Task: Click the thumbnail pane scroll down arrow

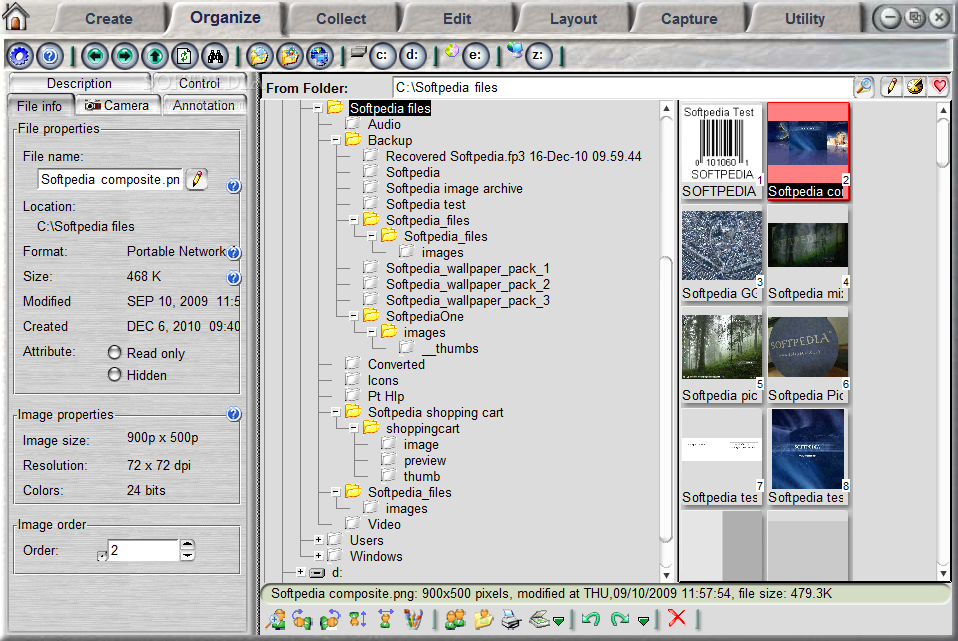Action: click(x=943, y=573)
